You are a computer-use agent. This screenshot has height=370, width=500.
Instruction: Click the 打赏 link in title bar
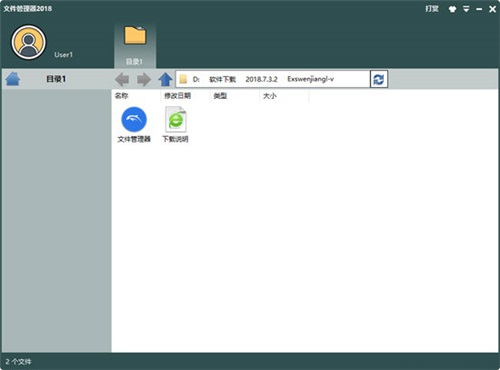pyautogui.click(x=432, y=9)
